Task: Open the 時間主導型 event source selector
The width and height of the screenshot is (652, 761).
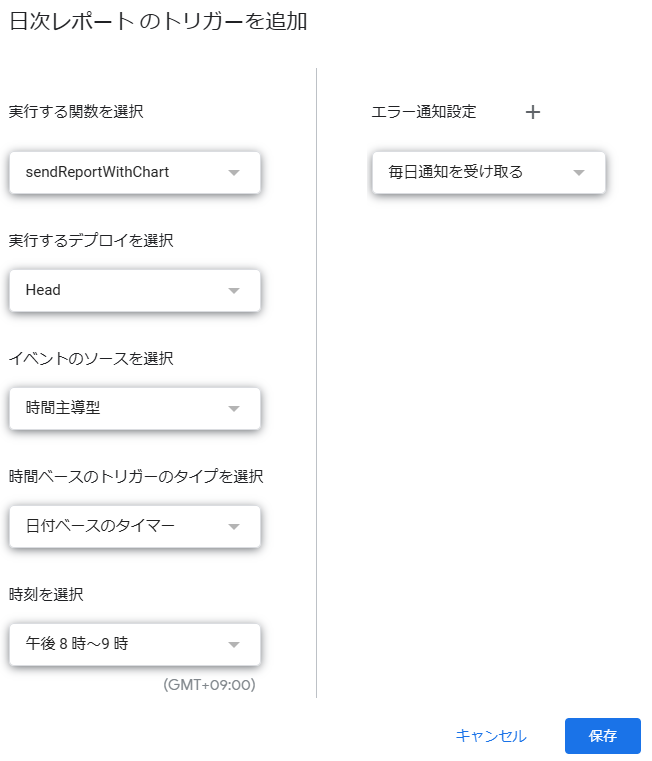Action: [135, 409]
